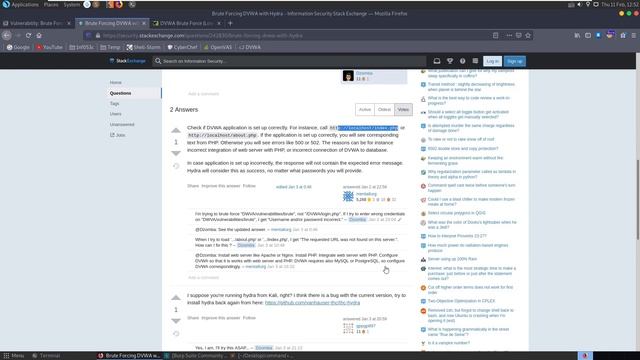
Task: Go back to the previous page
Action: (x=7, y=36)
